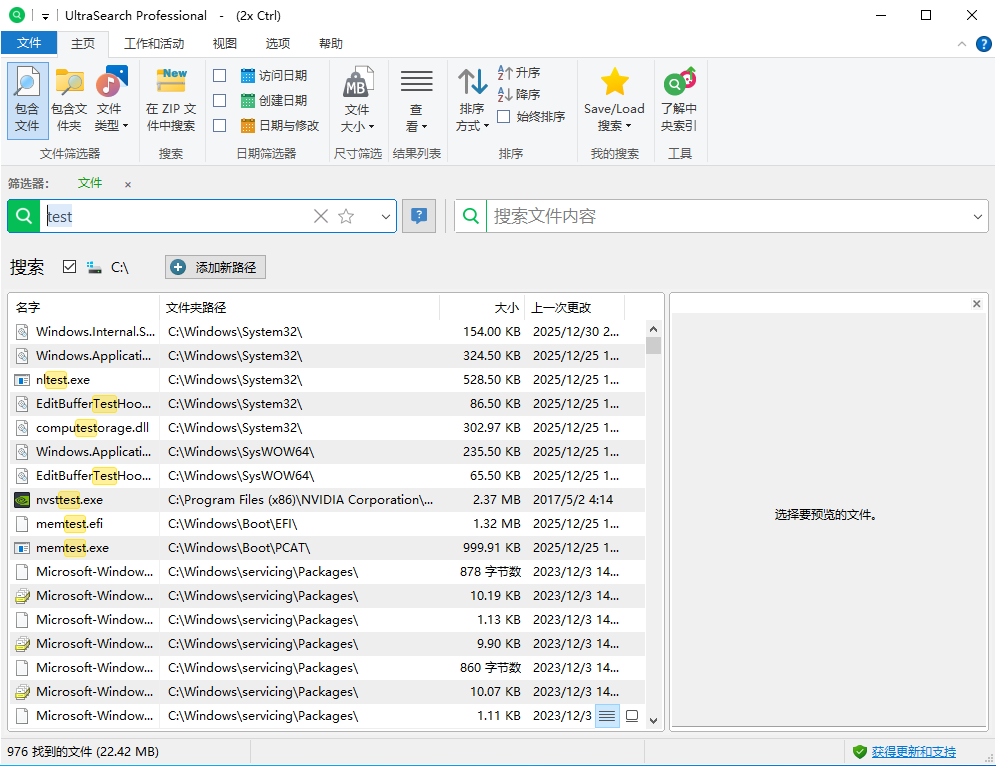Open the 获得更新和支持 link
996x766 pixels.
[x=913, y=752]
